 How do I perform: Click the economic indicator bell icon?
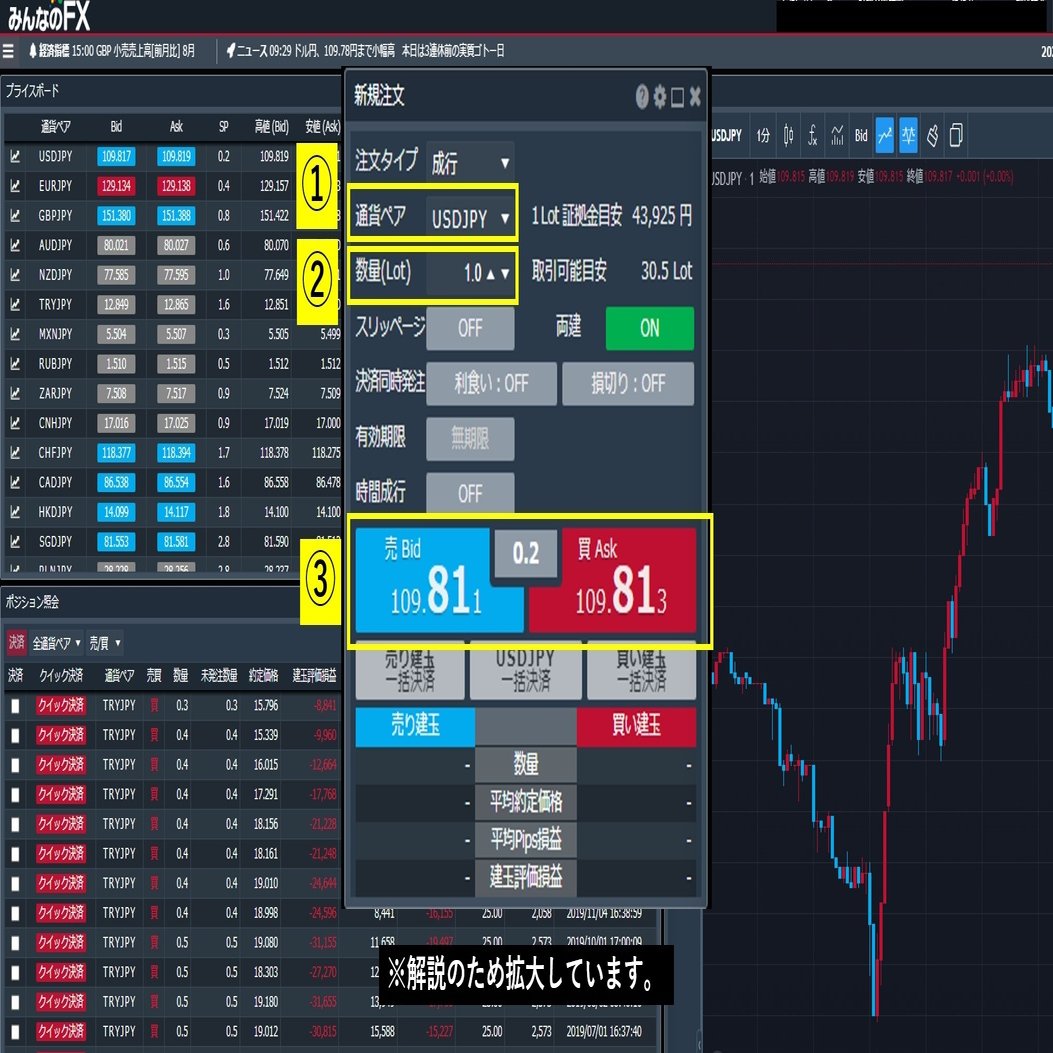[33, 51]
